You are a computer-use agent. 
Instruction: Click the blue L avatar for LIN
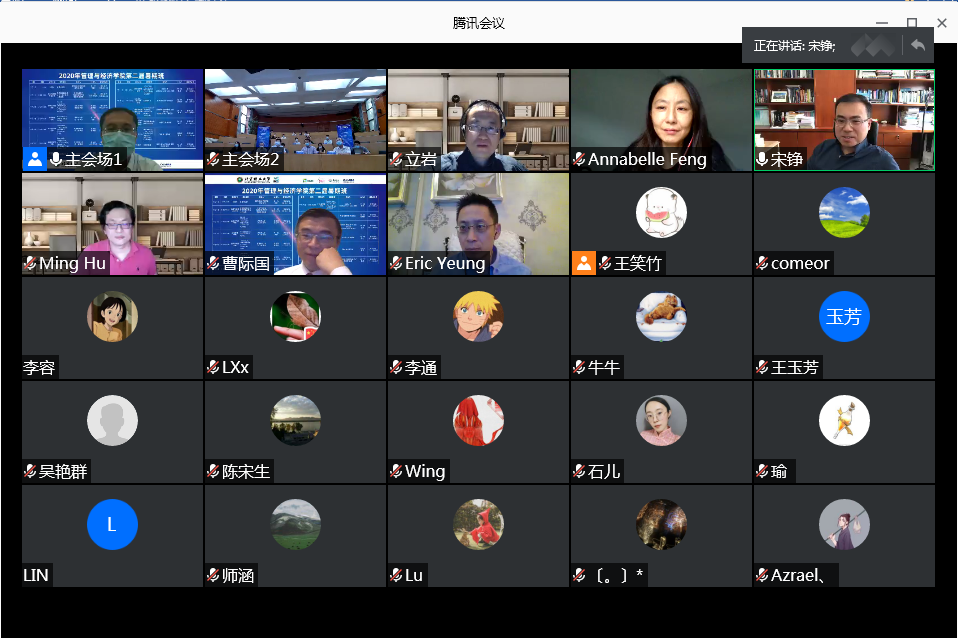tap(111, 525)
